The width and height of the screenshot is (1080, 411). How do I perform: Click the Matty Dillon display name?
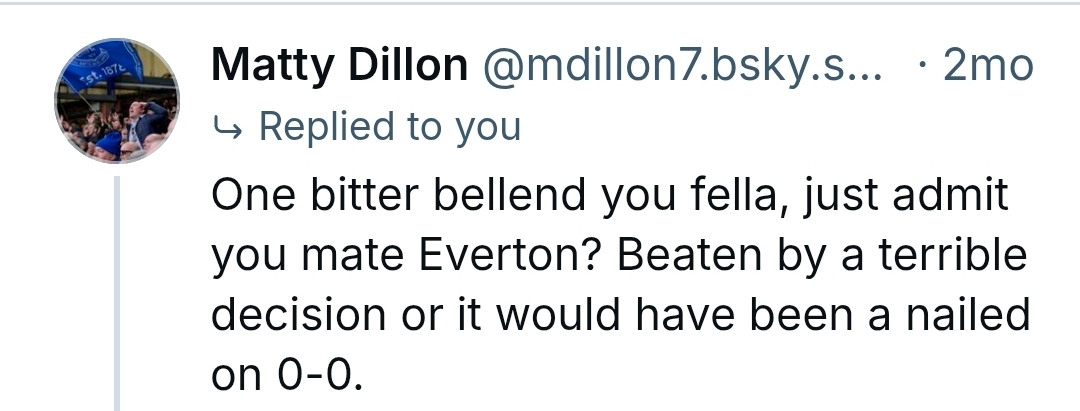click(339, 66)
